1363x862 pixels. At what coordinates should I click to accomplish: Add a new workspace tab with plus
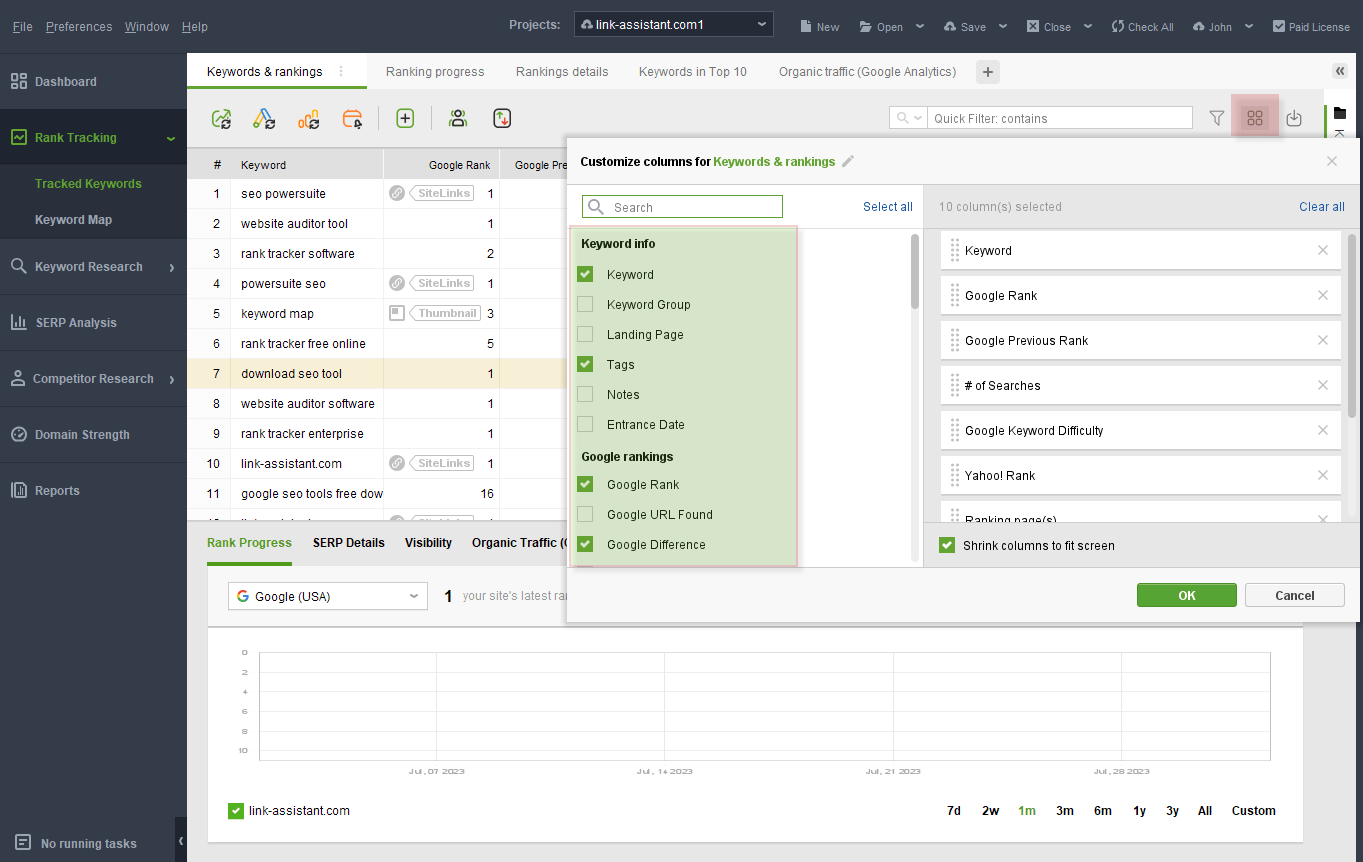987,72
